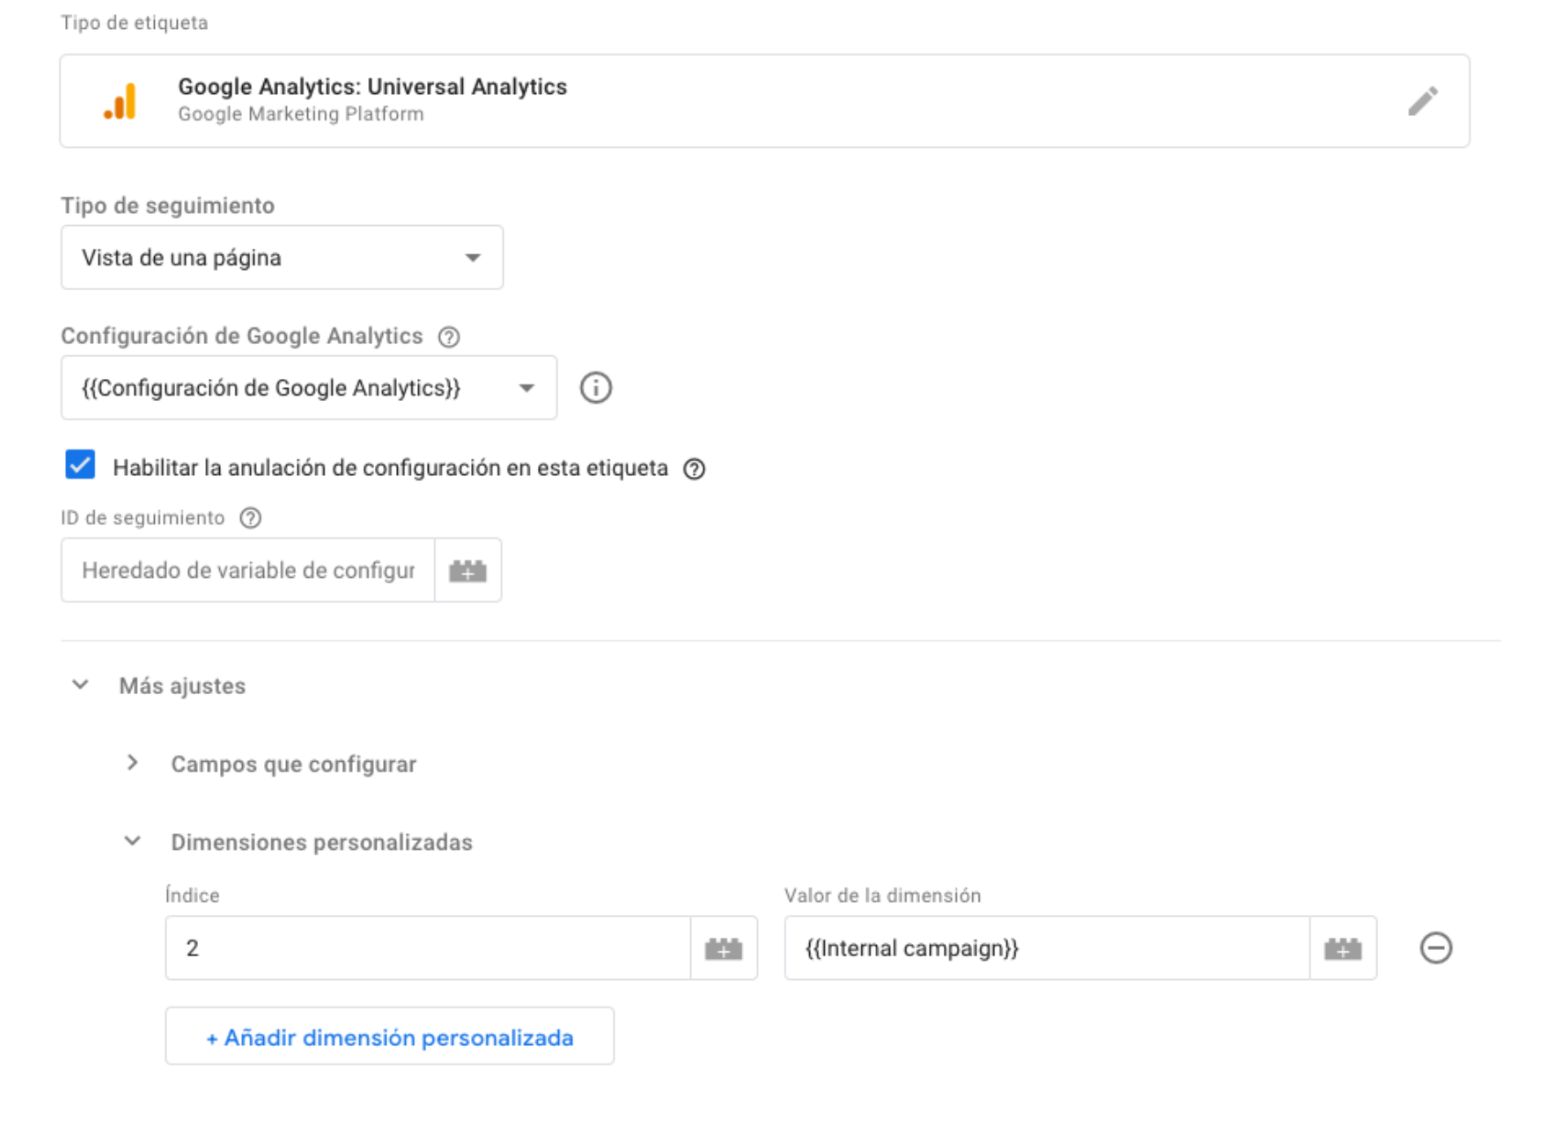Viewport: 1542px width, 1126px height.
Task: Collapse the Más ajustes section
Action: coord(81,685)
